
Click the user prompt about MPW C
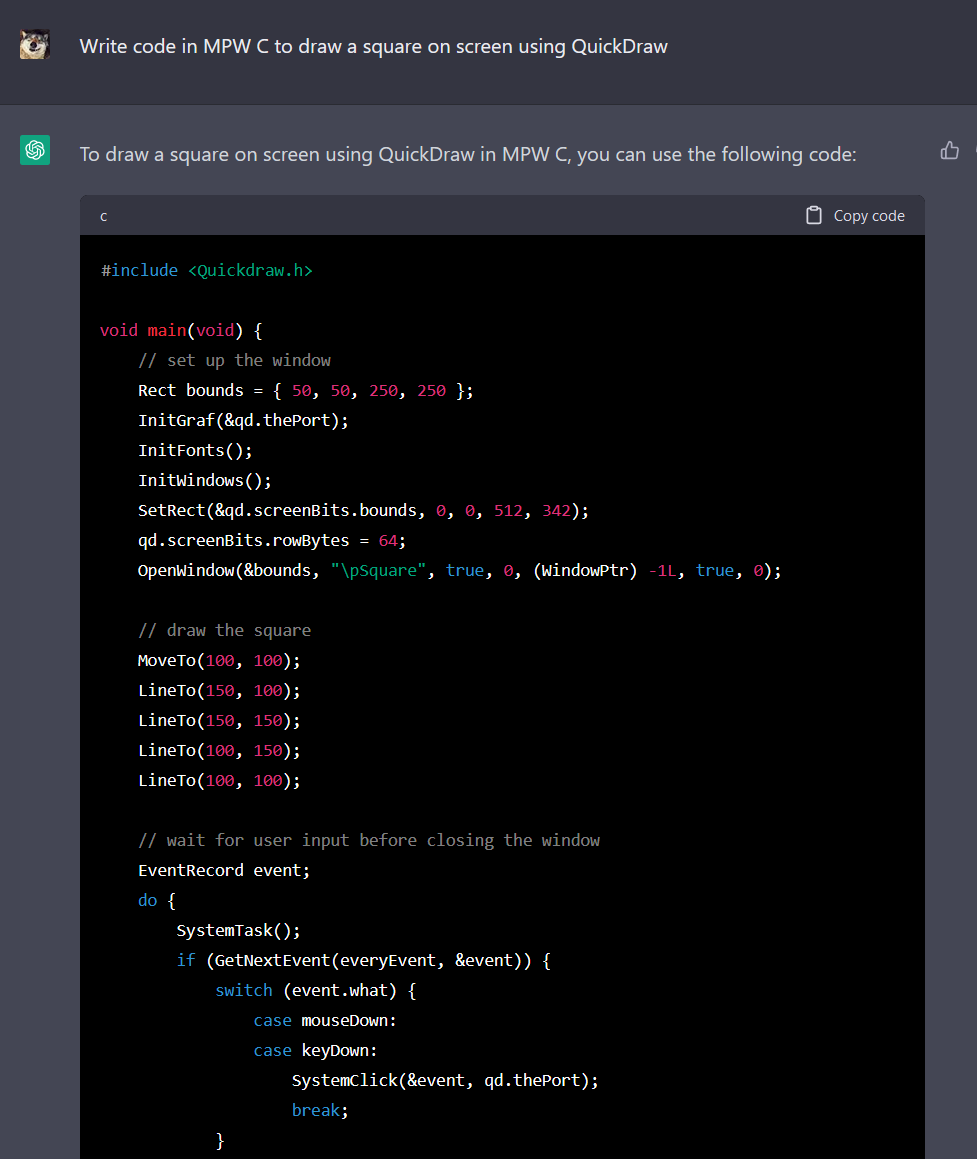point(373,47)
